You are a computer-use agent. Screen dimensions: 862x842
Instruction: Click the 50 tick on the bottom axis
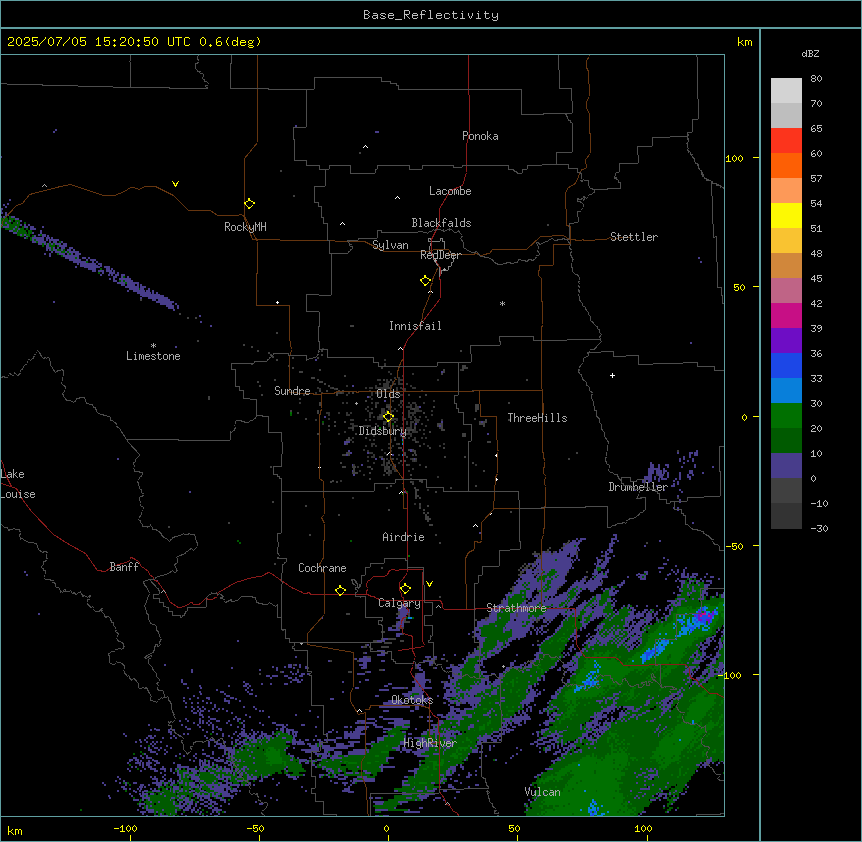(x=513, y=828)
